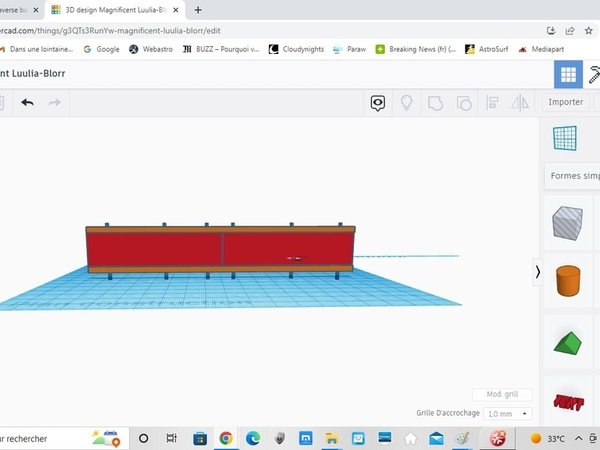The image size is (600, 450).
Task: Collapse the shapes panel with the chevron
Action: click(538, 271)
